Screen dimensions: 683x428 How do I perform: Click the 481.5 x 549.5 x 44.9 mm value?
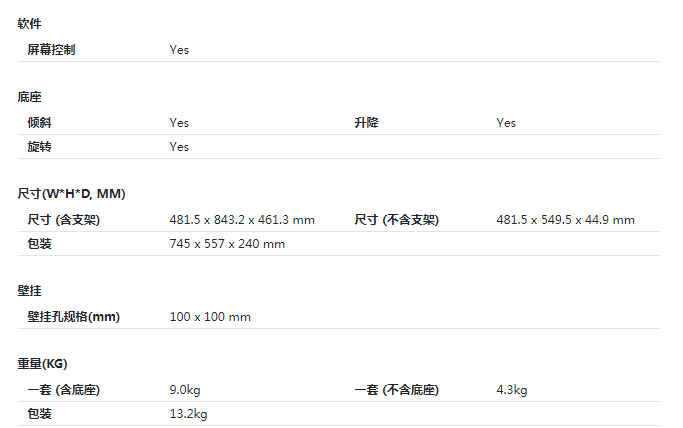click(x=565, y=219)
